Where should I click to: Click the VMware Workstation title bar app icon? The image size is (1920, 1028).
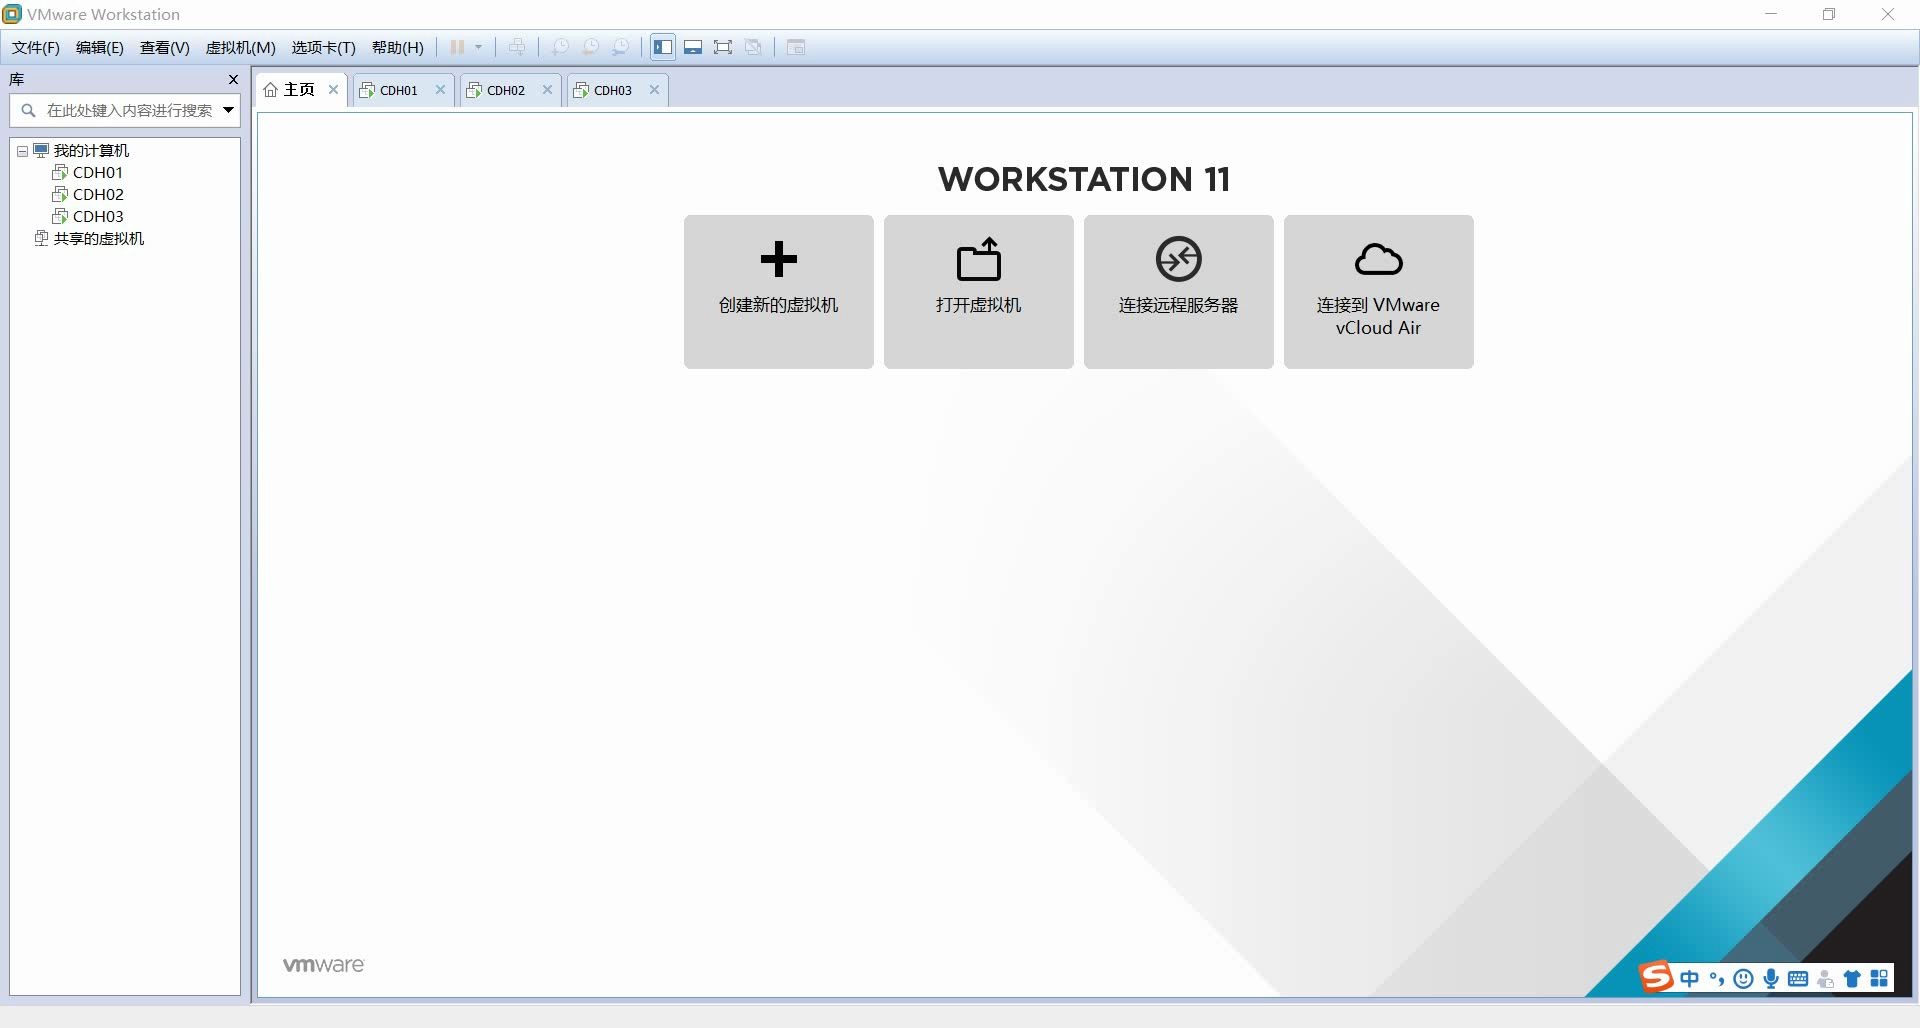[12, 14]
